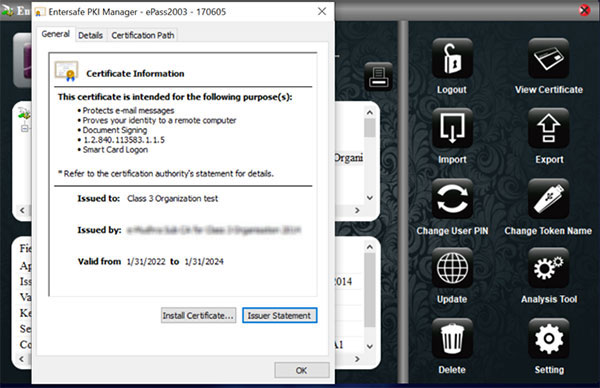
Task: Open Change Token Name icon
Action: pyautogui.click(x=548, y=198)
